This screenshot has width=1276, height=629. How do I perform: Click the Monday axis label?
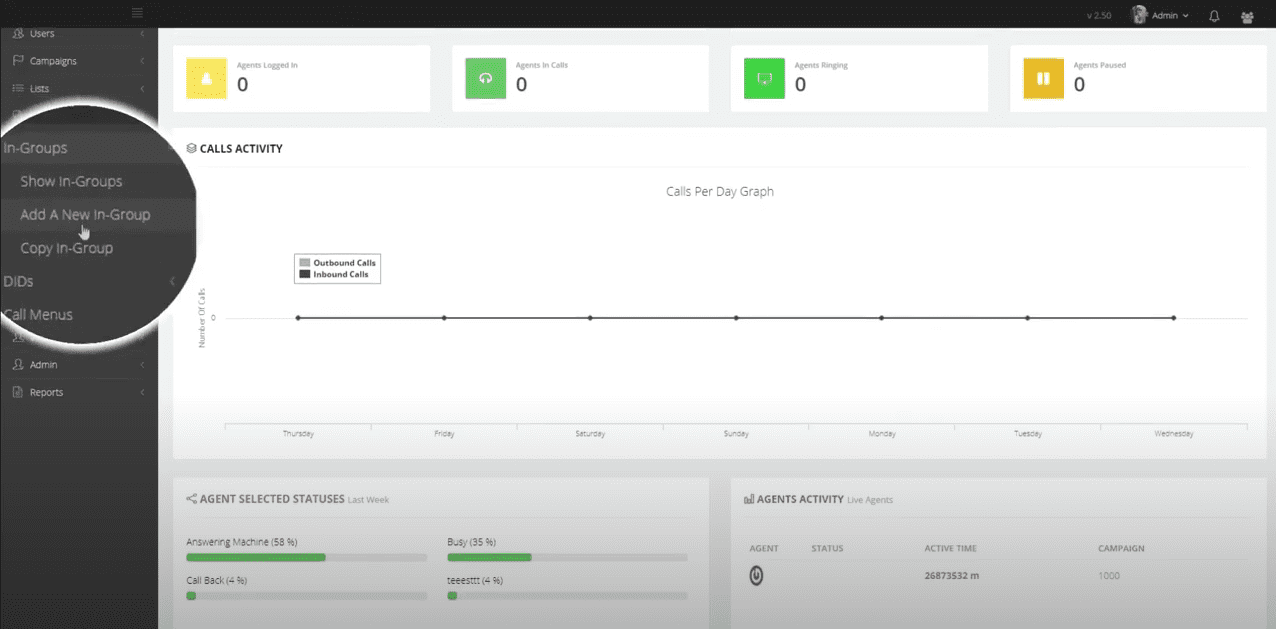click(x=882, y=434)
